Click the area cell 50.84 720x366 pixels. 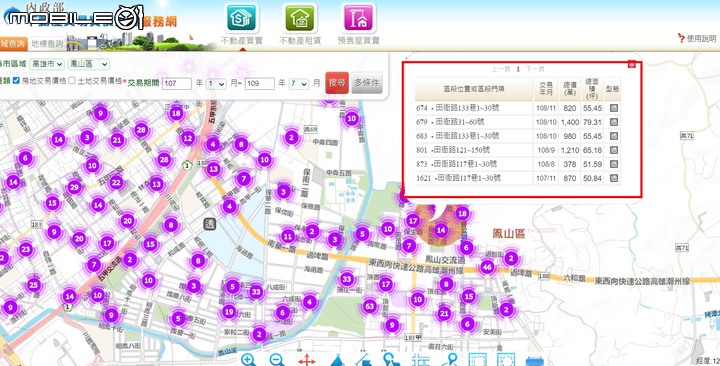click(592, 178)
